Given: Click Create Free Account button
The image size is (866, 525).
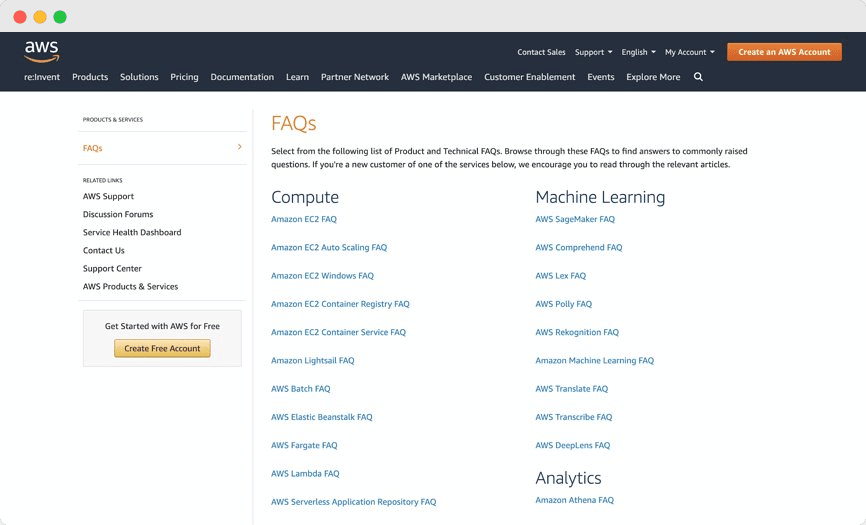Looking at the screenshot, I should tap(162, 348).
